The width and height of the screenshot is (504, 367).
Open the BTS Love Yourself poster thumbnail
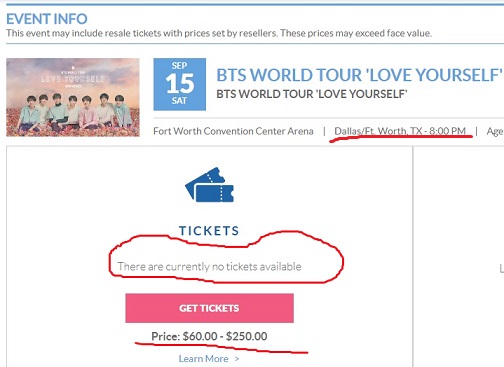pos(73,97)
